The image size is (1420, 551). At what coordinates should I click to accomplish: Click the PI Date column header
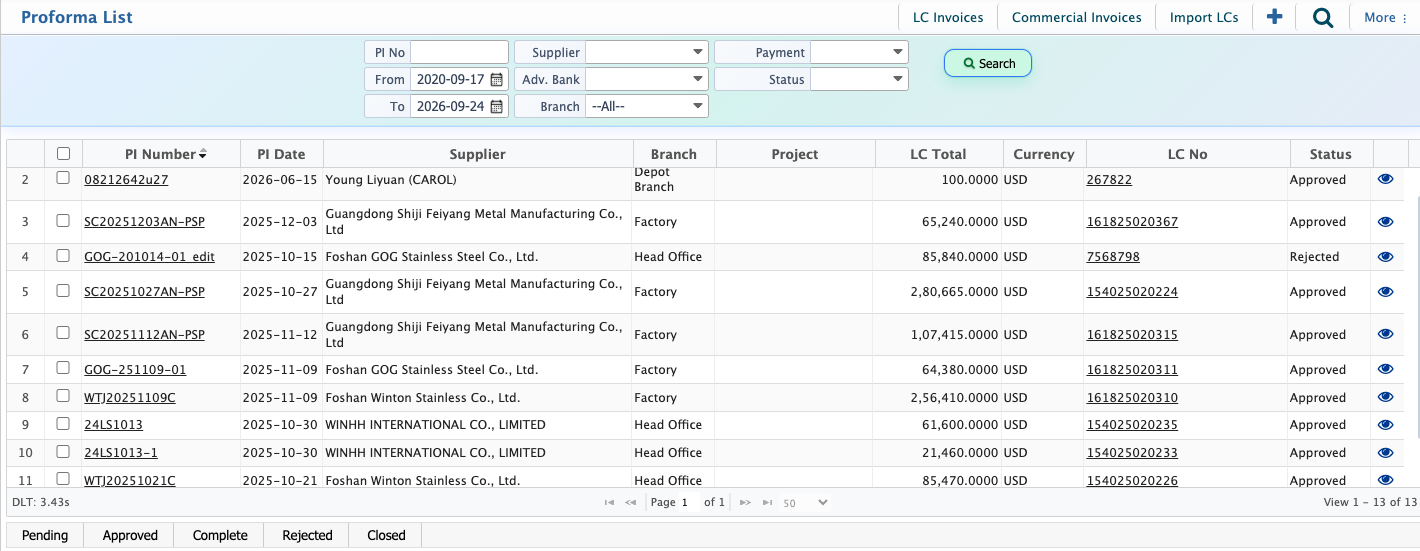281,154
